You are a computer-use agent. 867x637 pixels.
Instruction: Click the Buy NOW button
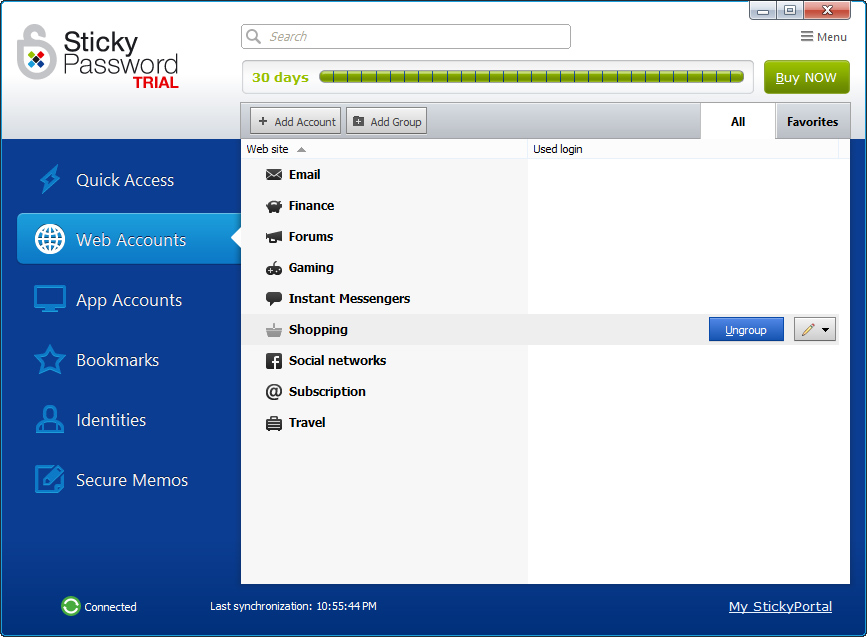pyautogui.click(x=807, y=77)
